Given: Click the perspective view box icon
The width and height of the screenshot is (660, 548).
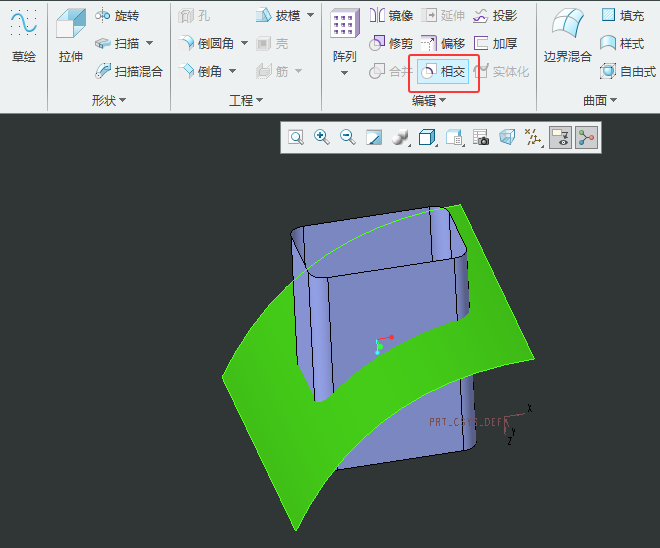Looking at the screenshot, I should (x=507, y=138).
